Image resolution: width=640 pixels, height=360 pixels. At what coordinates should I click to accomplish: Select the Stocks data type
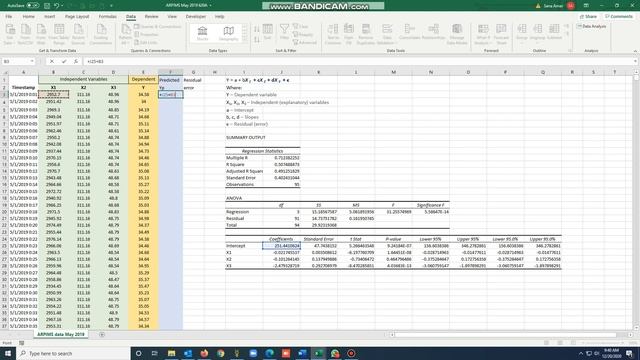click(202, 33)
